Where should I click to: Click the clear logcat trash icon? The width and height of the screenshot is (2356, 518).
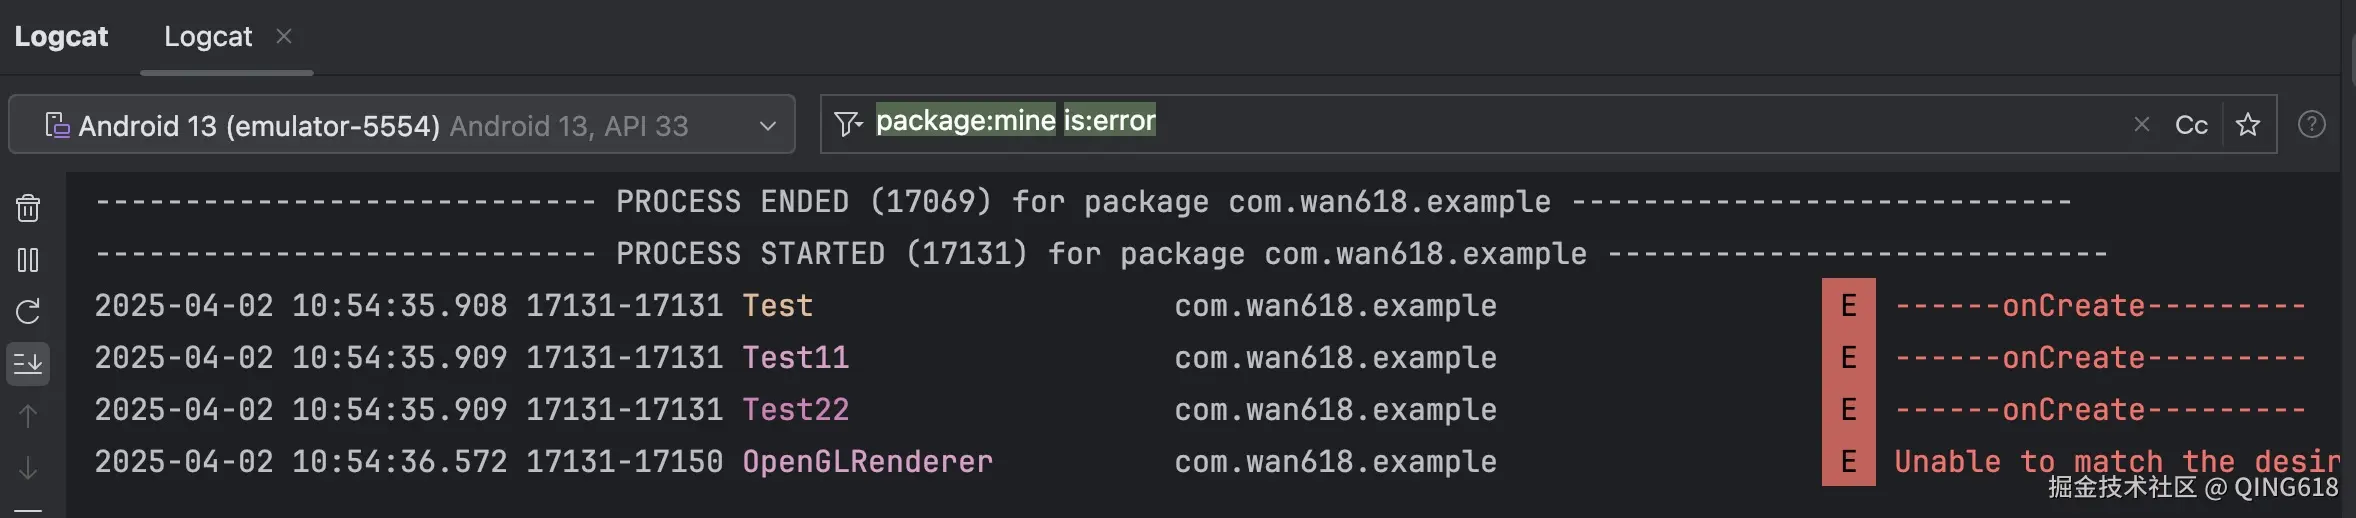(28, 208)
